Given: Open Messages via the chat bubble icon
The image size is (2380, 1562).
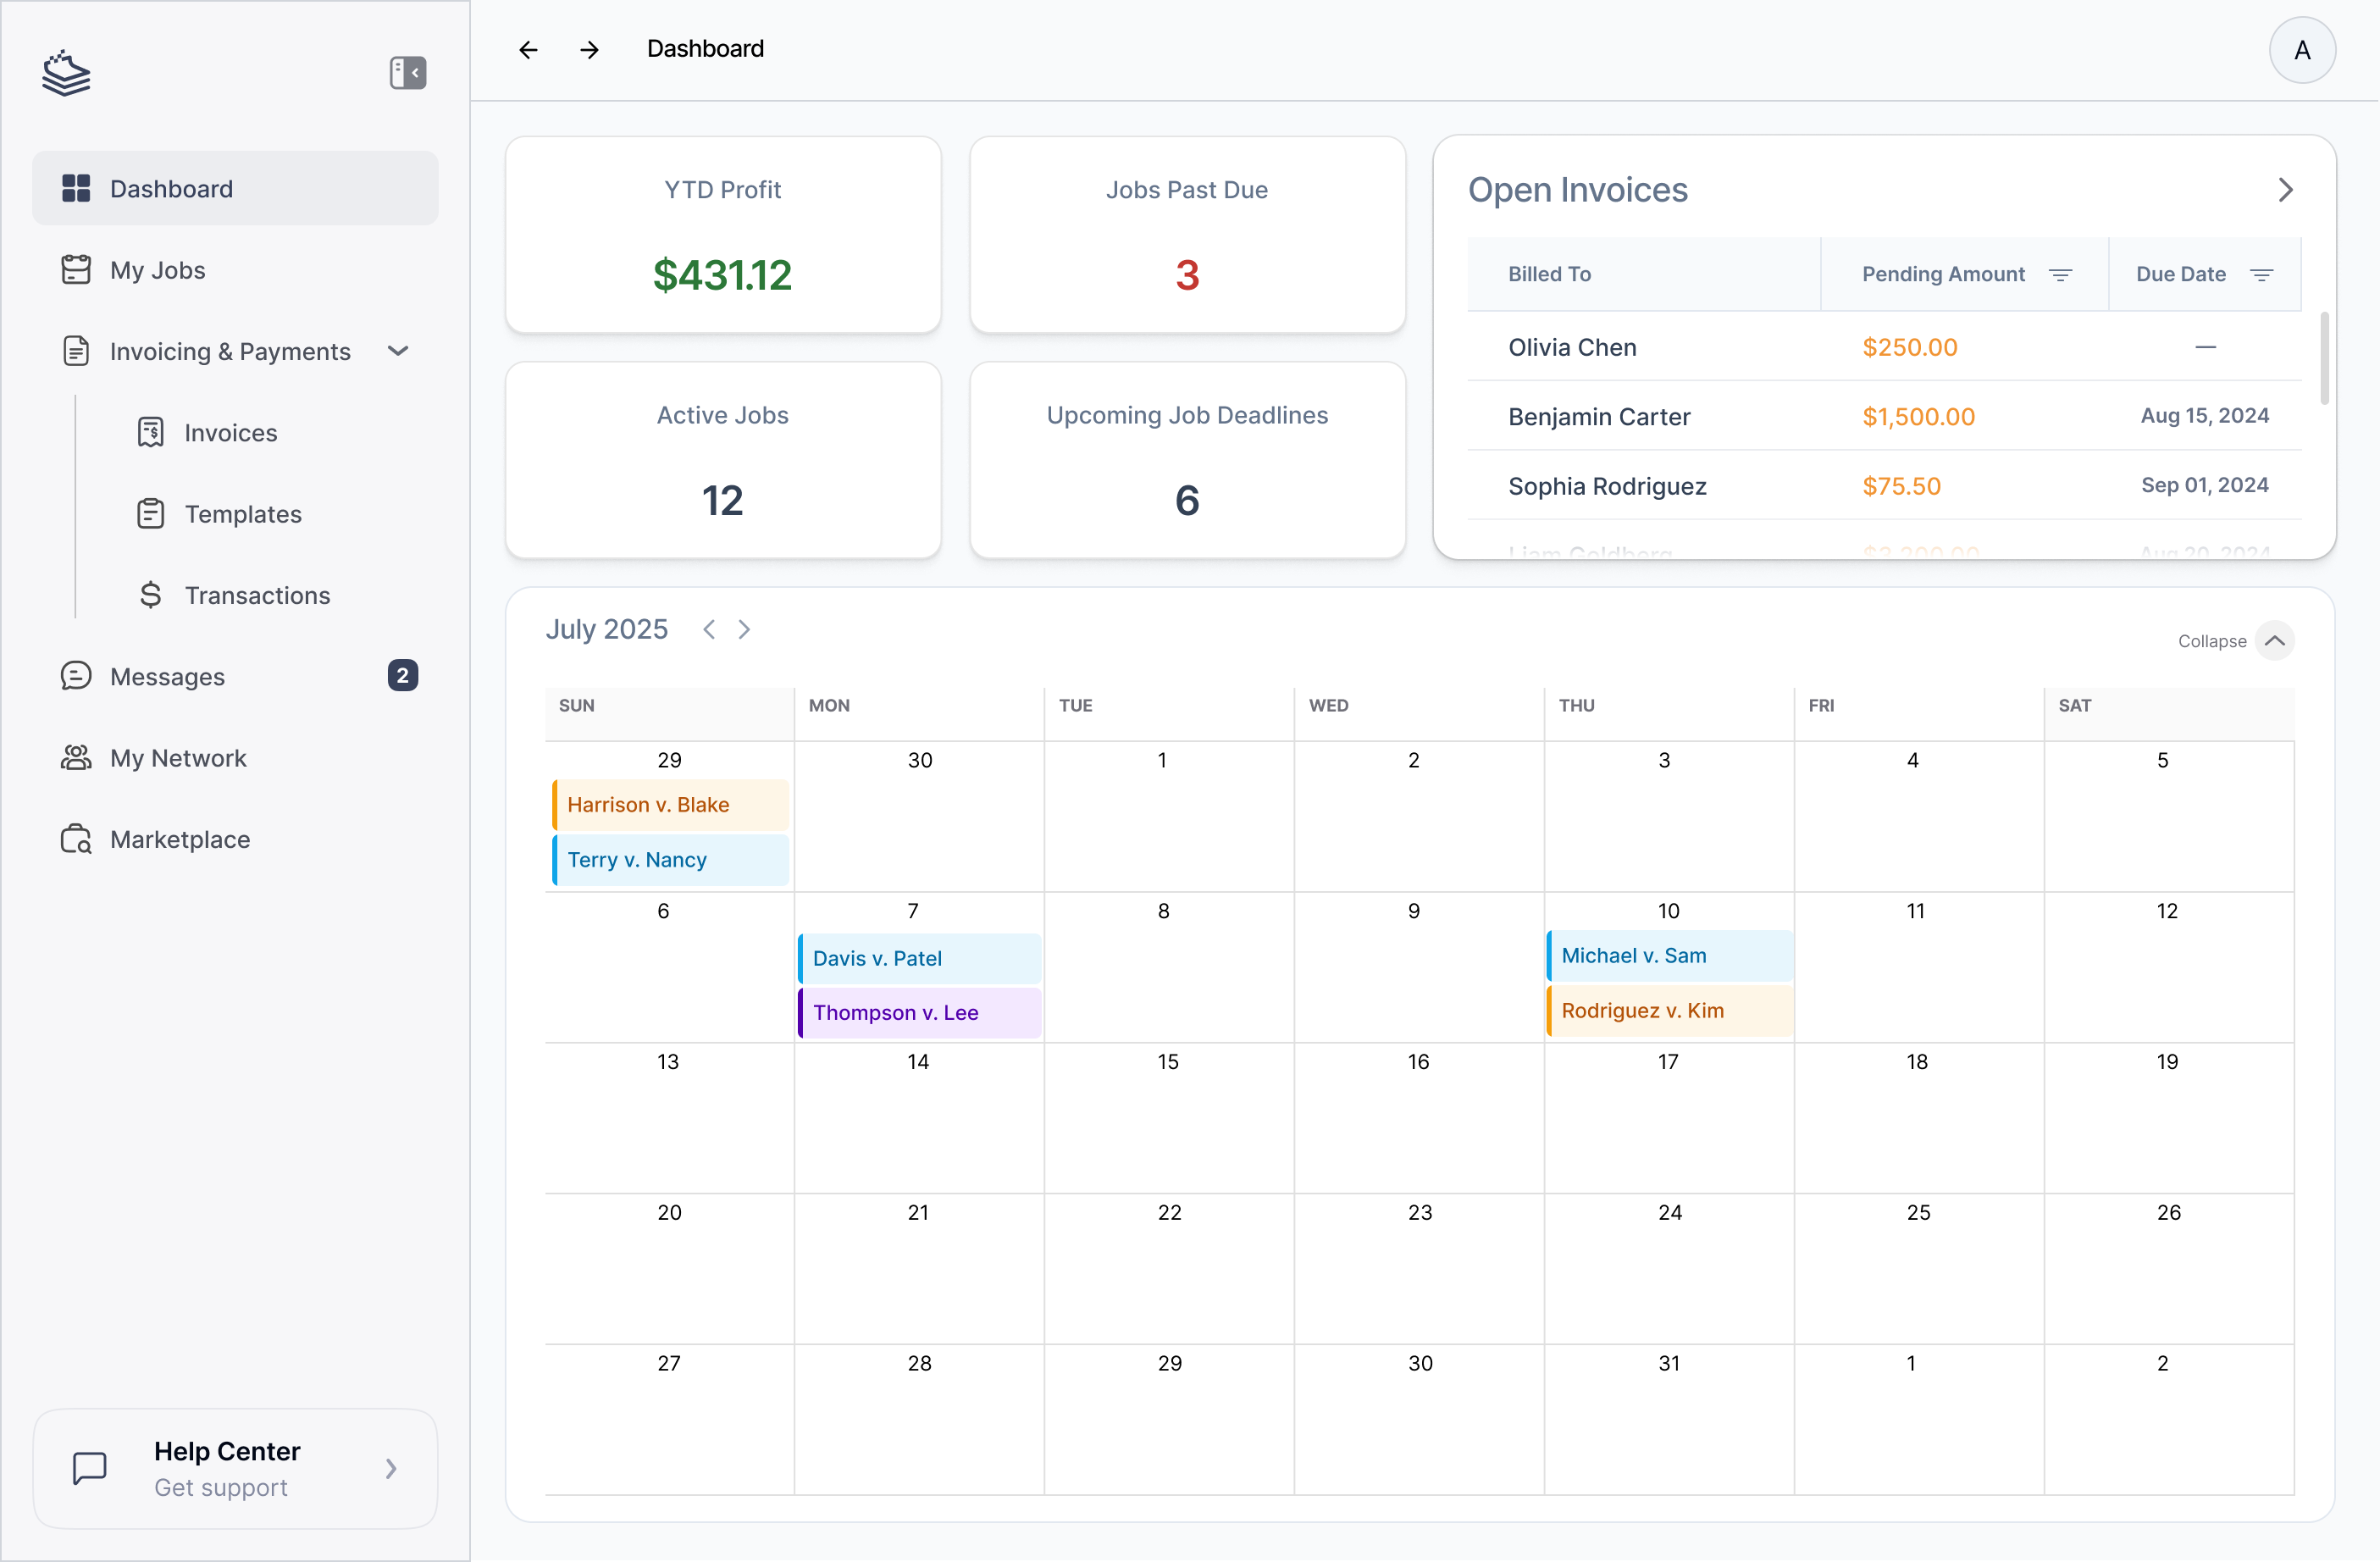Looking at the screenshot, I should pos(78,675).
